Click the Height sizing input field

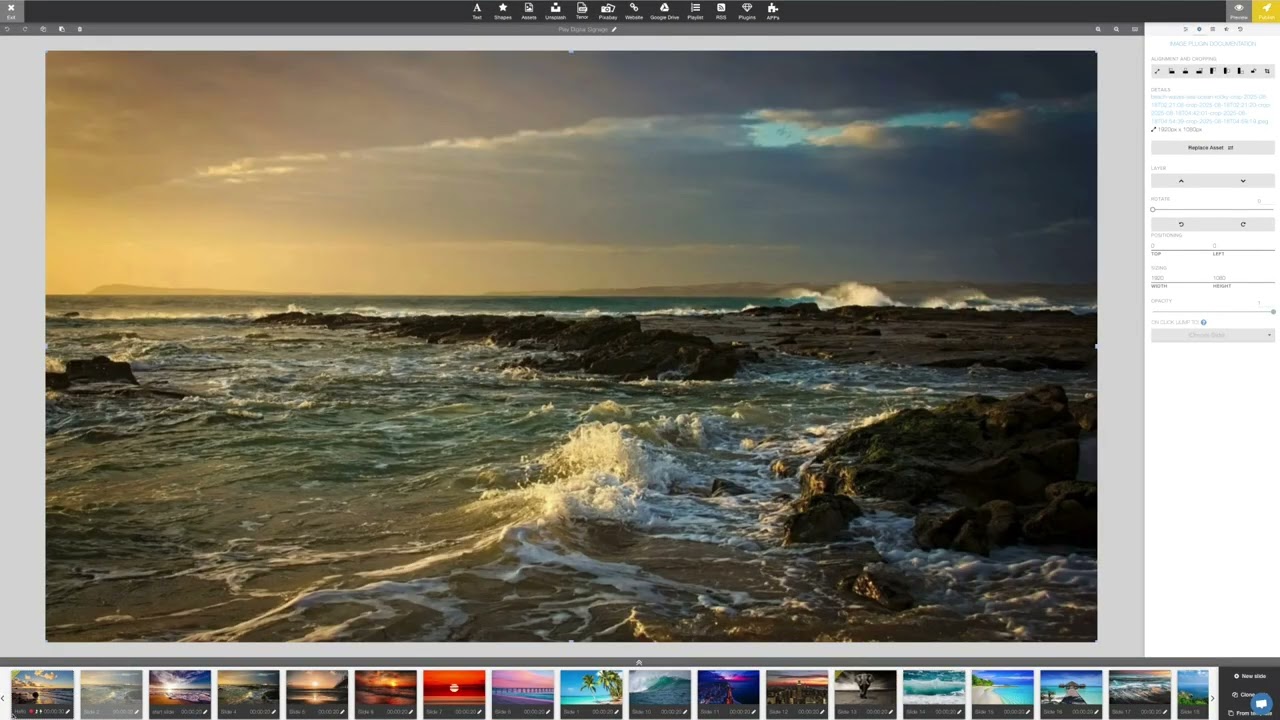[x=1243, y=278]
